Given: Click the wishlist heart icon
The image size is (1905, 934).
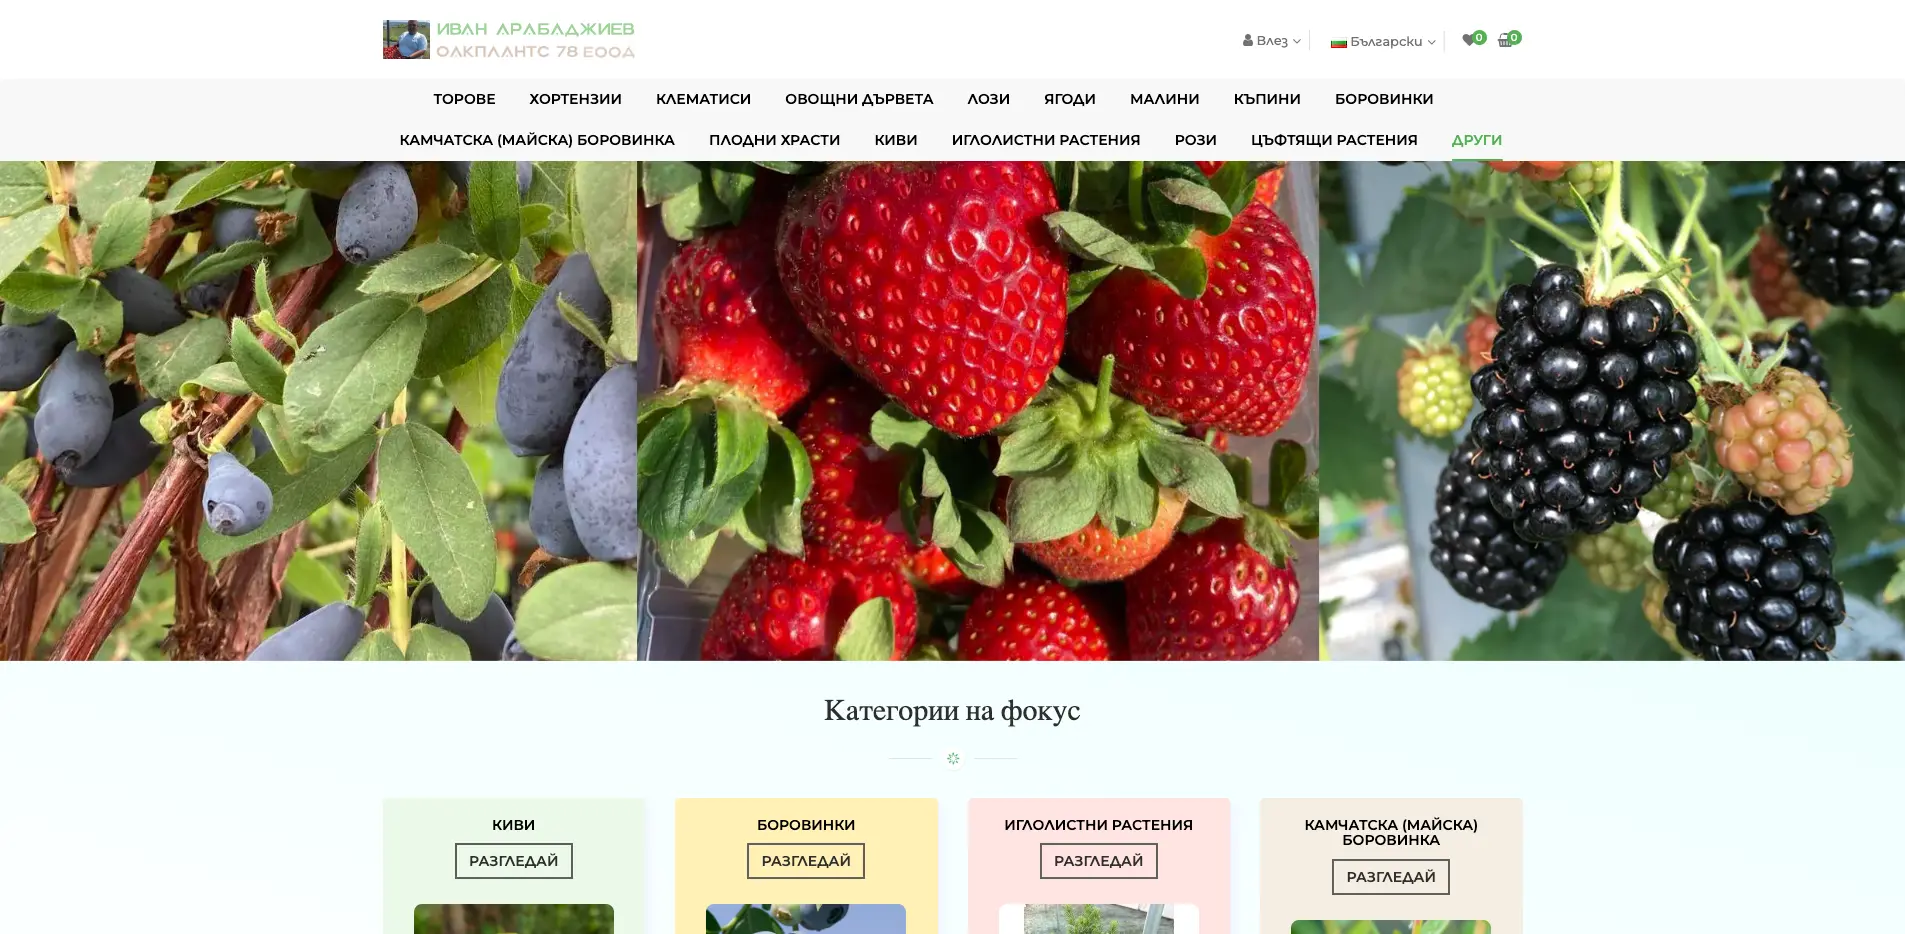Looking at the screenshot, I should click(1468, 40).
